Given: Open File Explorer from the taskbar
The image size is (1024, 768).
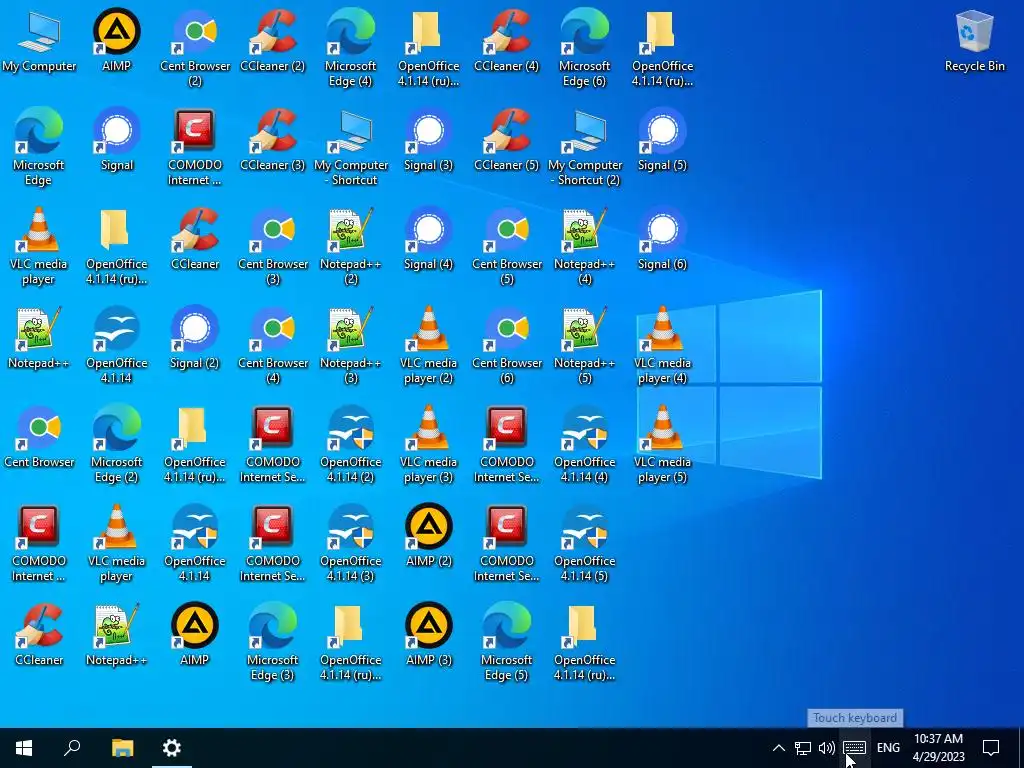Looking at the screenshot, I should pos(122,748).
